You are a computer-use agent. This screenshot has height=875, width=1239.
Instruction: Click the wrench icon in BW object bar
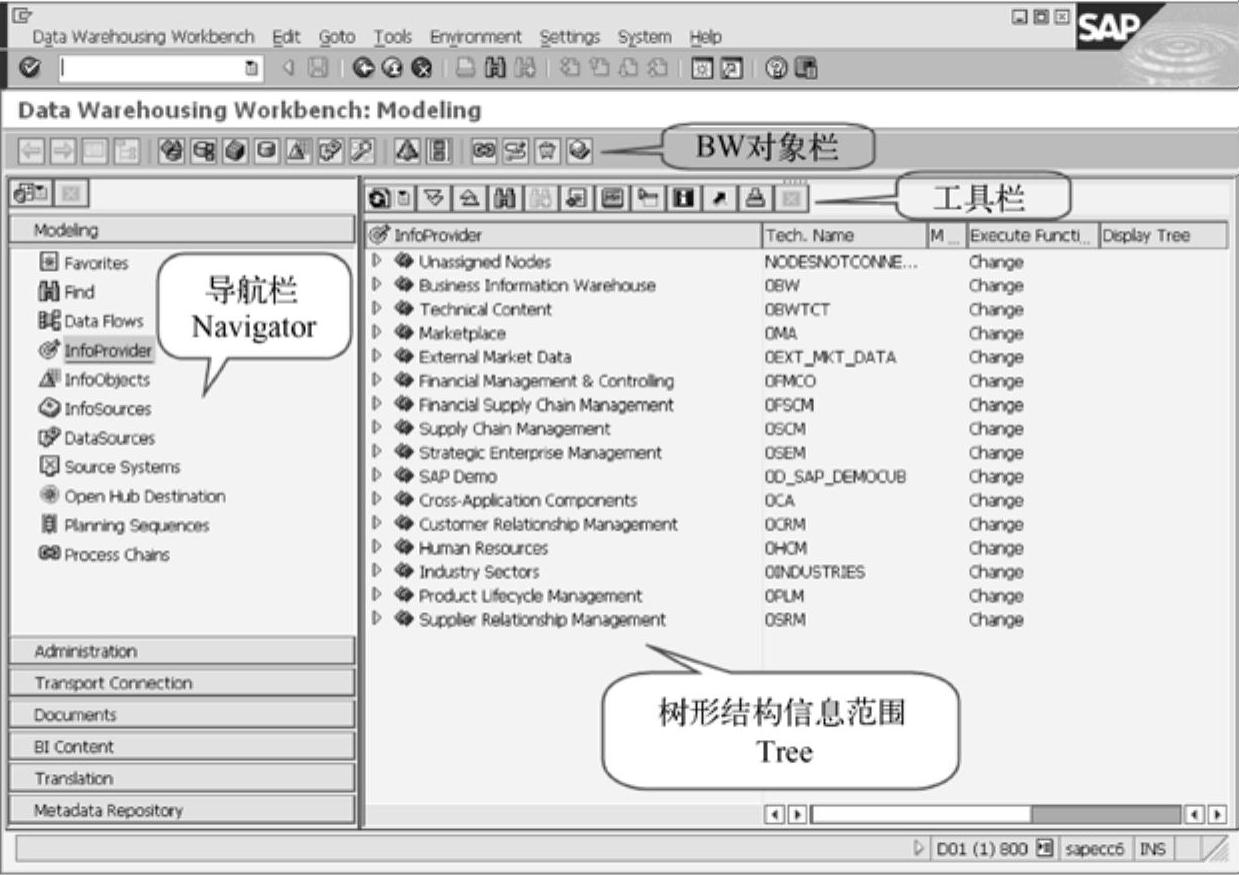click(x=362, y=152)
